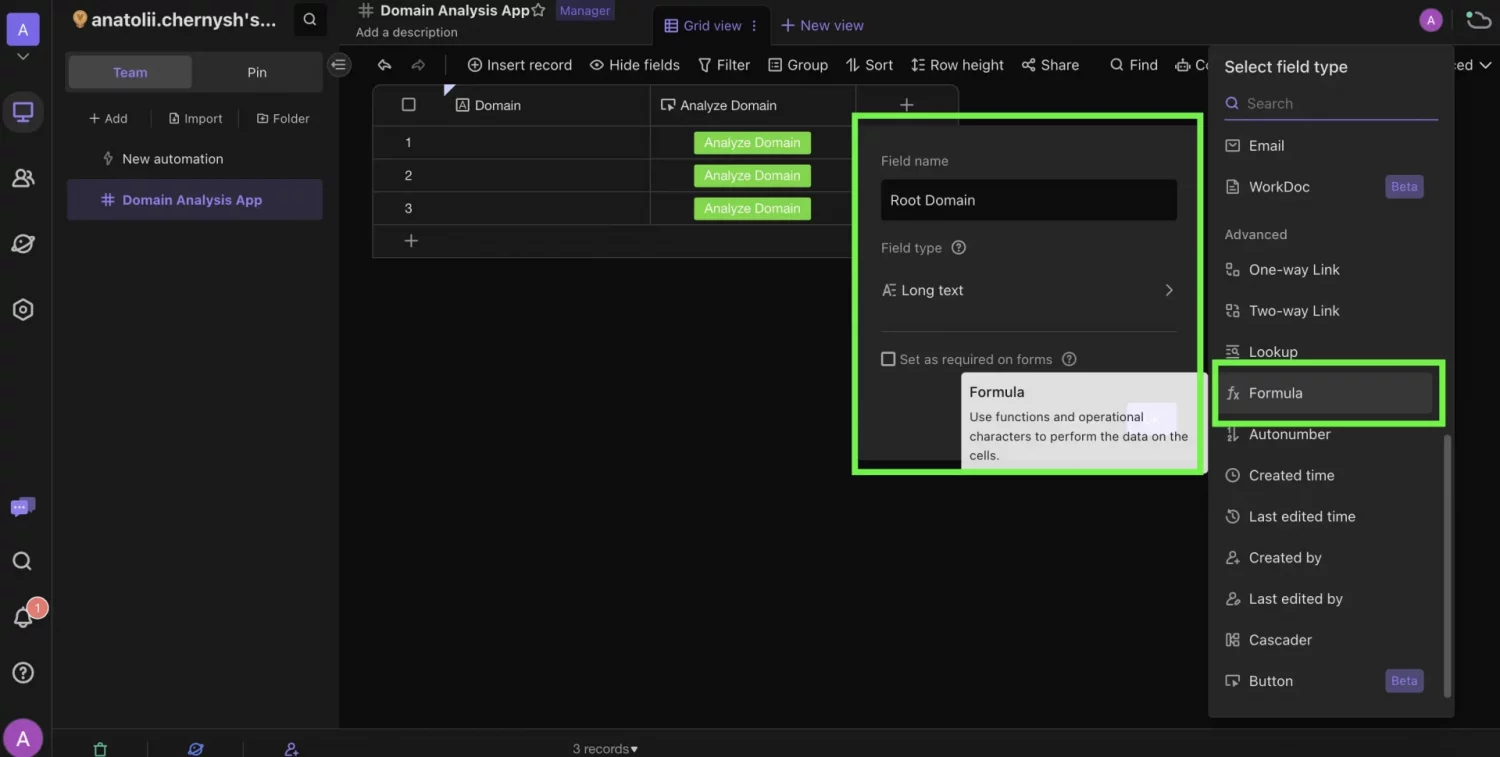This screenshot has width=1500, height=757.
Task: Open the Sort toolbar option
Action: [x=869, y=65]
